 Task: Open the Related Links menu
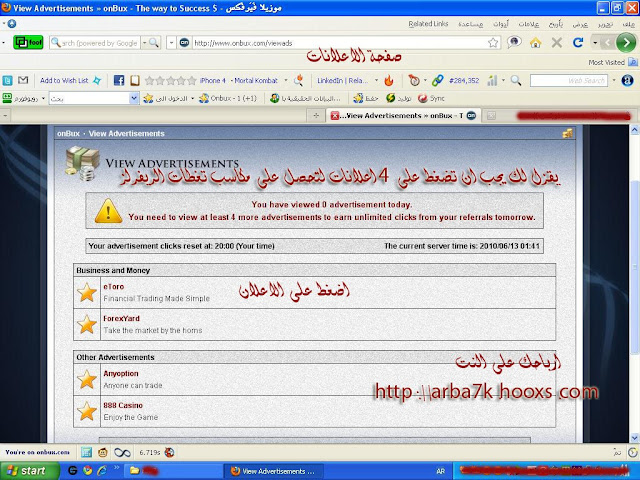(428, 24)
